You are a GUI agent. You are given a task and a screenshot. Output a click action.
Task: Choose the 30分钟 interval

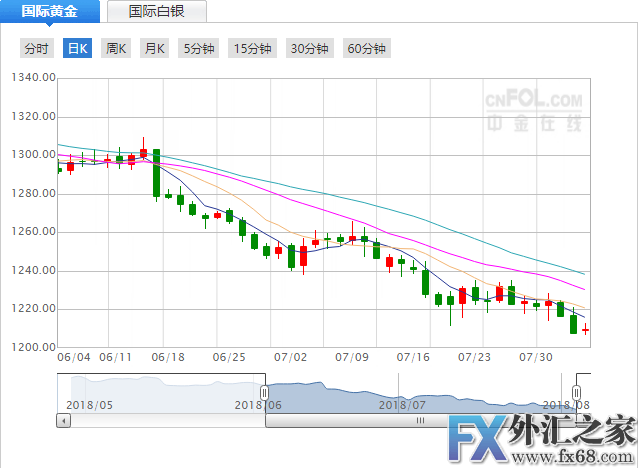click(x=310, y=48)
